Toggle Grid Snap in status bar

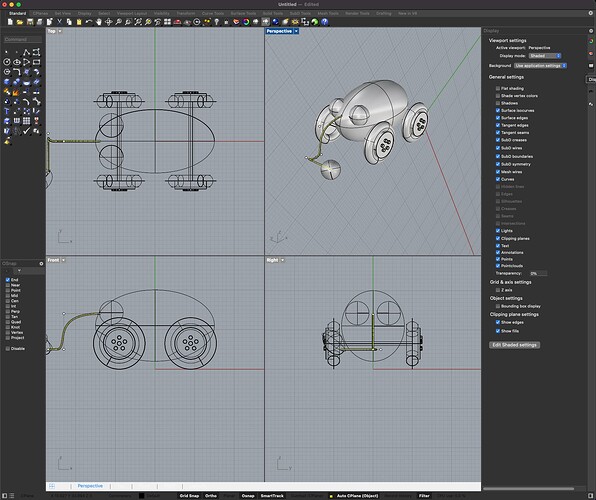pos(189,496)
